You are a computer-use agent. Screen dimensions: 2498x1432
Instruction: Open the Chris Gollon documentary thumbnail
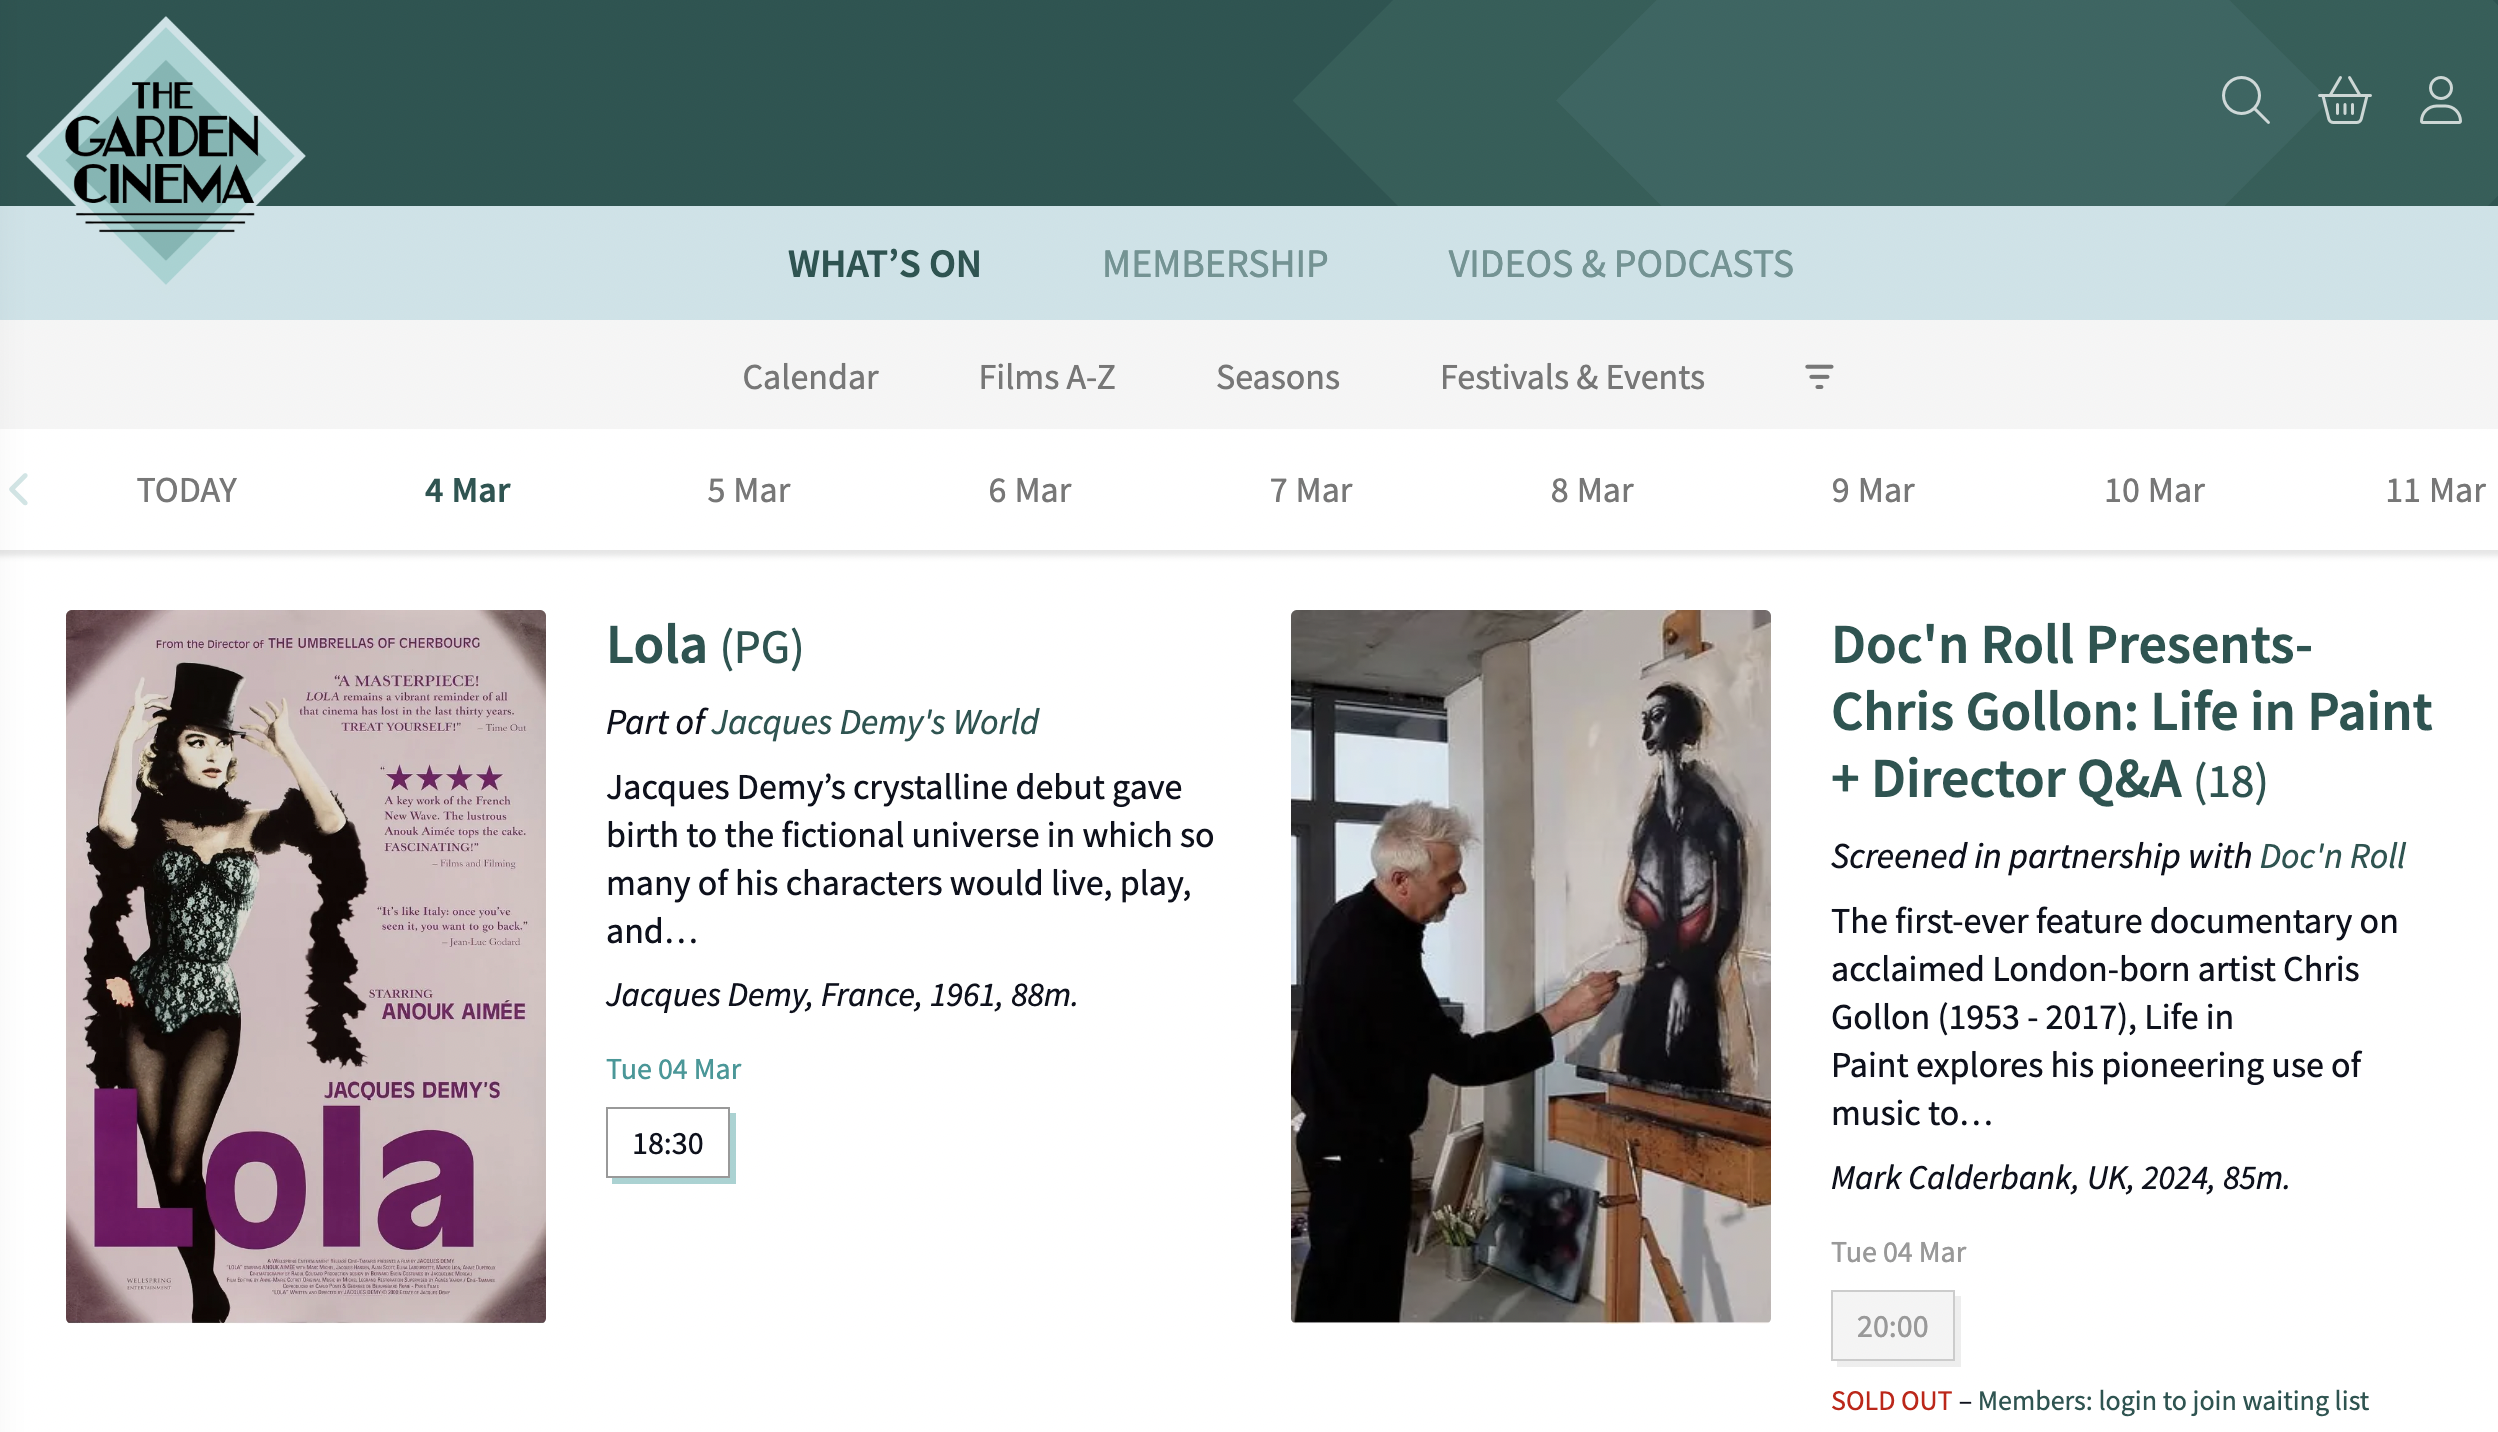coord(1530,966)
